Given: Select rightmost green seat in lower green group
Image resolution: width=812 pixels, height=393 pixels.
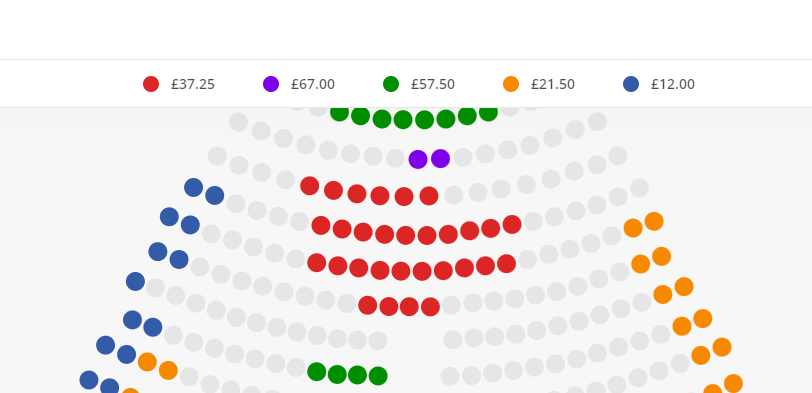Looking at the screenshot, I should tap(378, 375).
